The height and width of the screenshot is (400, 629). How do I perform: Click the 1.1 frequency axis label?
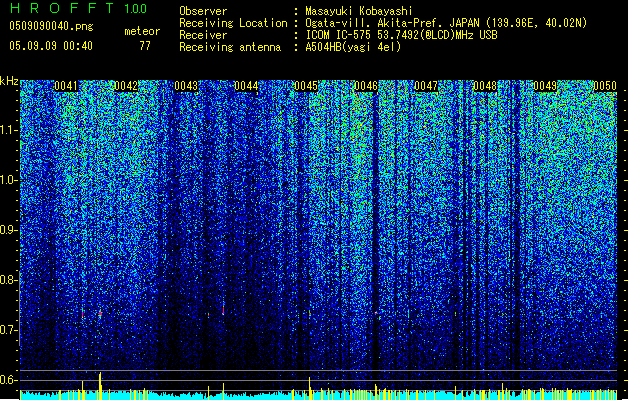pos(9,130)
